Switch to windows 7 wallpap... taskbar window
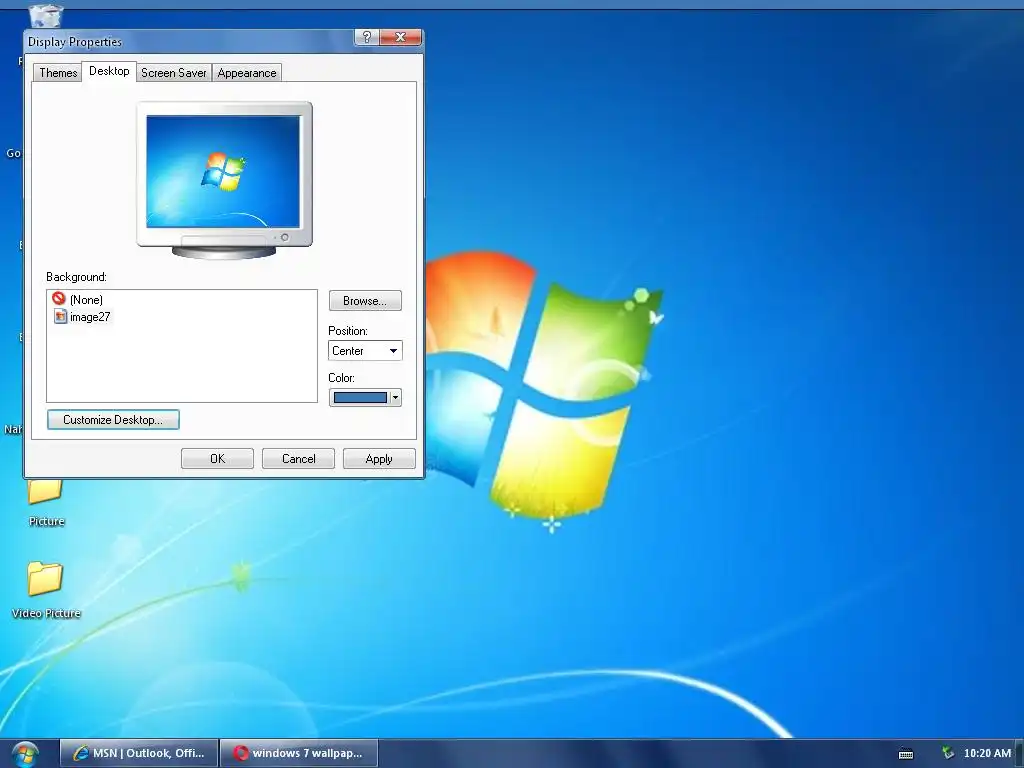Image resolution: width=1024 pixels, height=768 pixels. (299, 753)
